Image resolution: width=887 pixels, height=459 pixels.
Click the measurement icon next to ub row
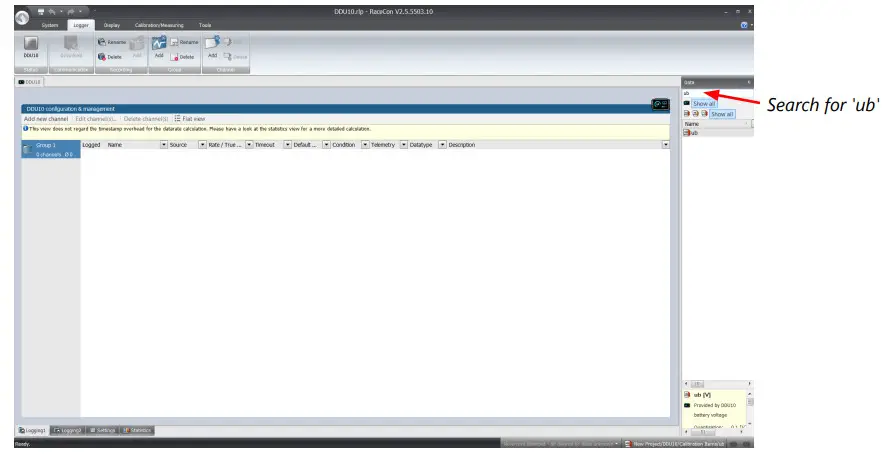687,132
